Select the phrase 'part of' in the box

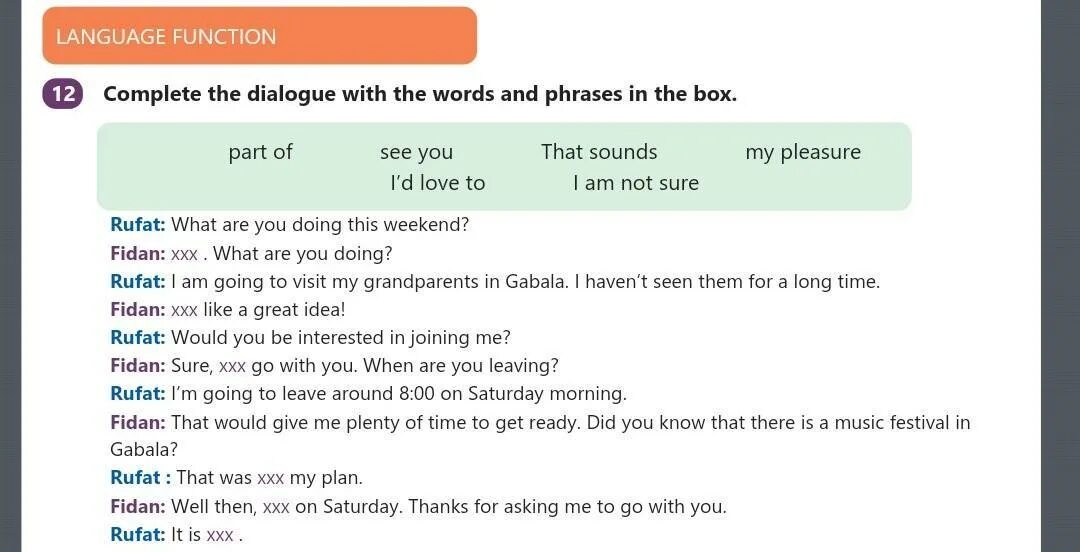pyautogui.click(x=260, y=152)
